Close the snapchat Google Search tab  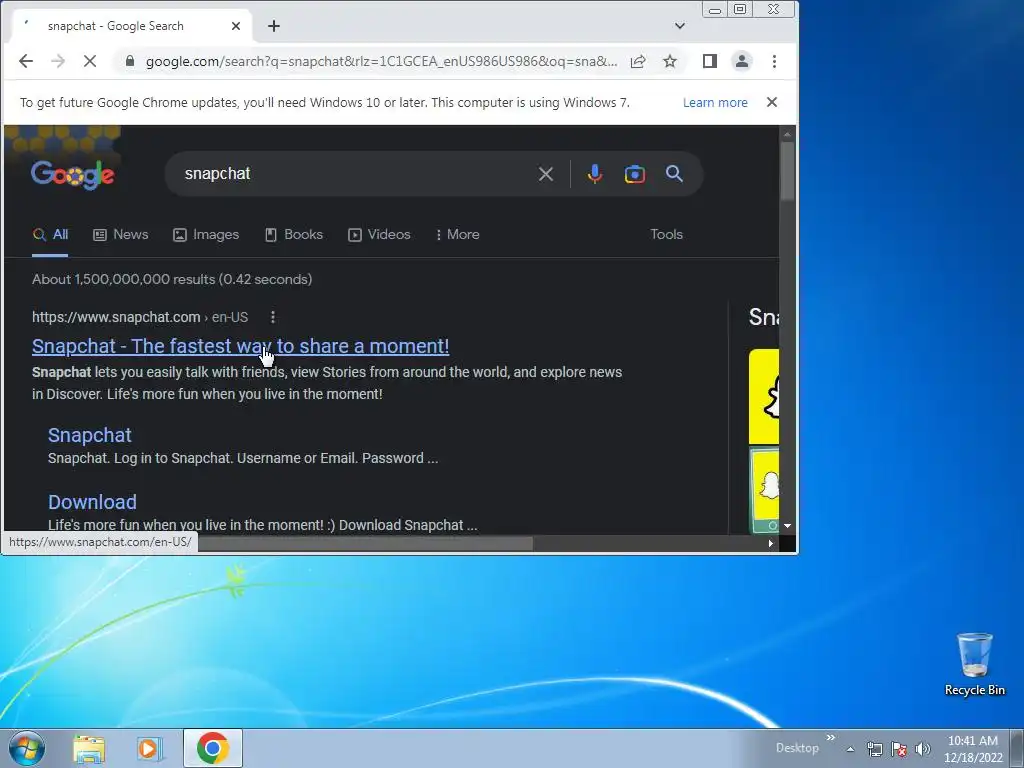(236, 26)
